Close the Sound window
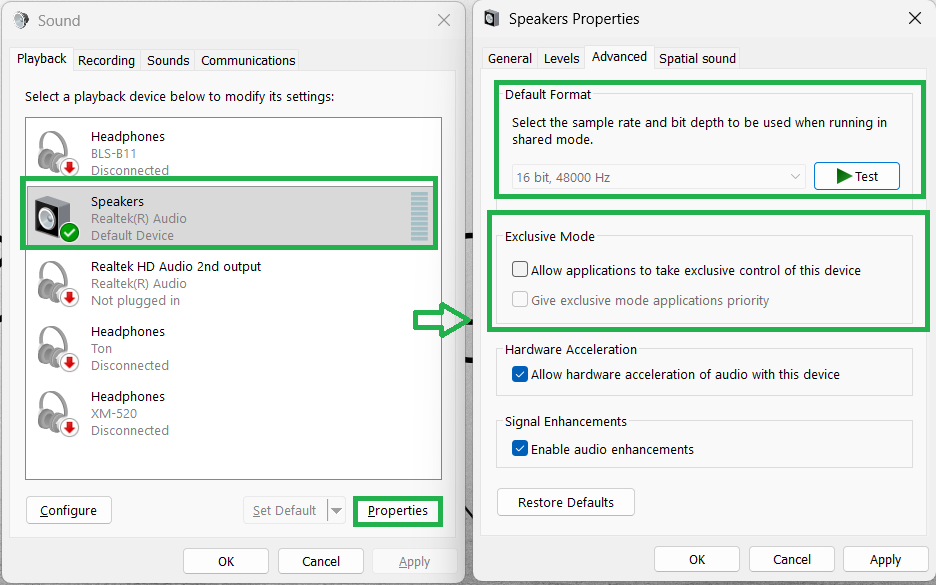The height and width of the screenshot is (585, 936). [444, 20]
